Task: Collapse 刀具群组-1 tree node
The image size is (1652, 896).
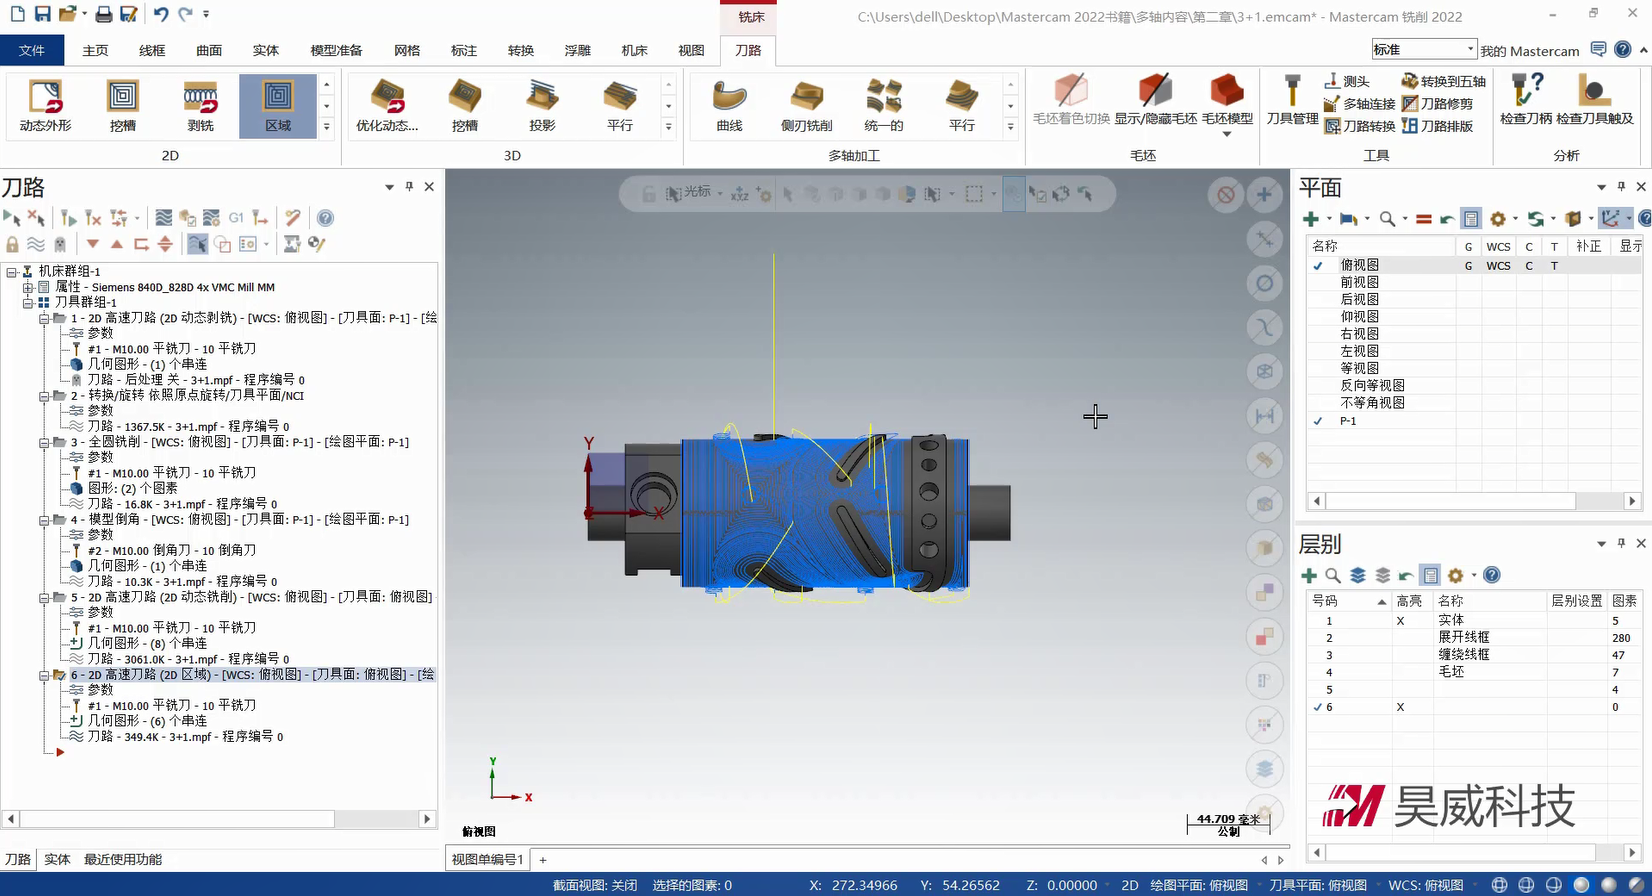Action: coord(28,302)
